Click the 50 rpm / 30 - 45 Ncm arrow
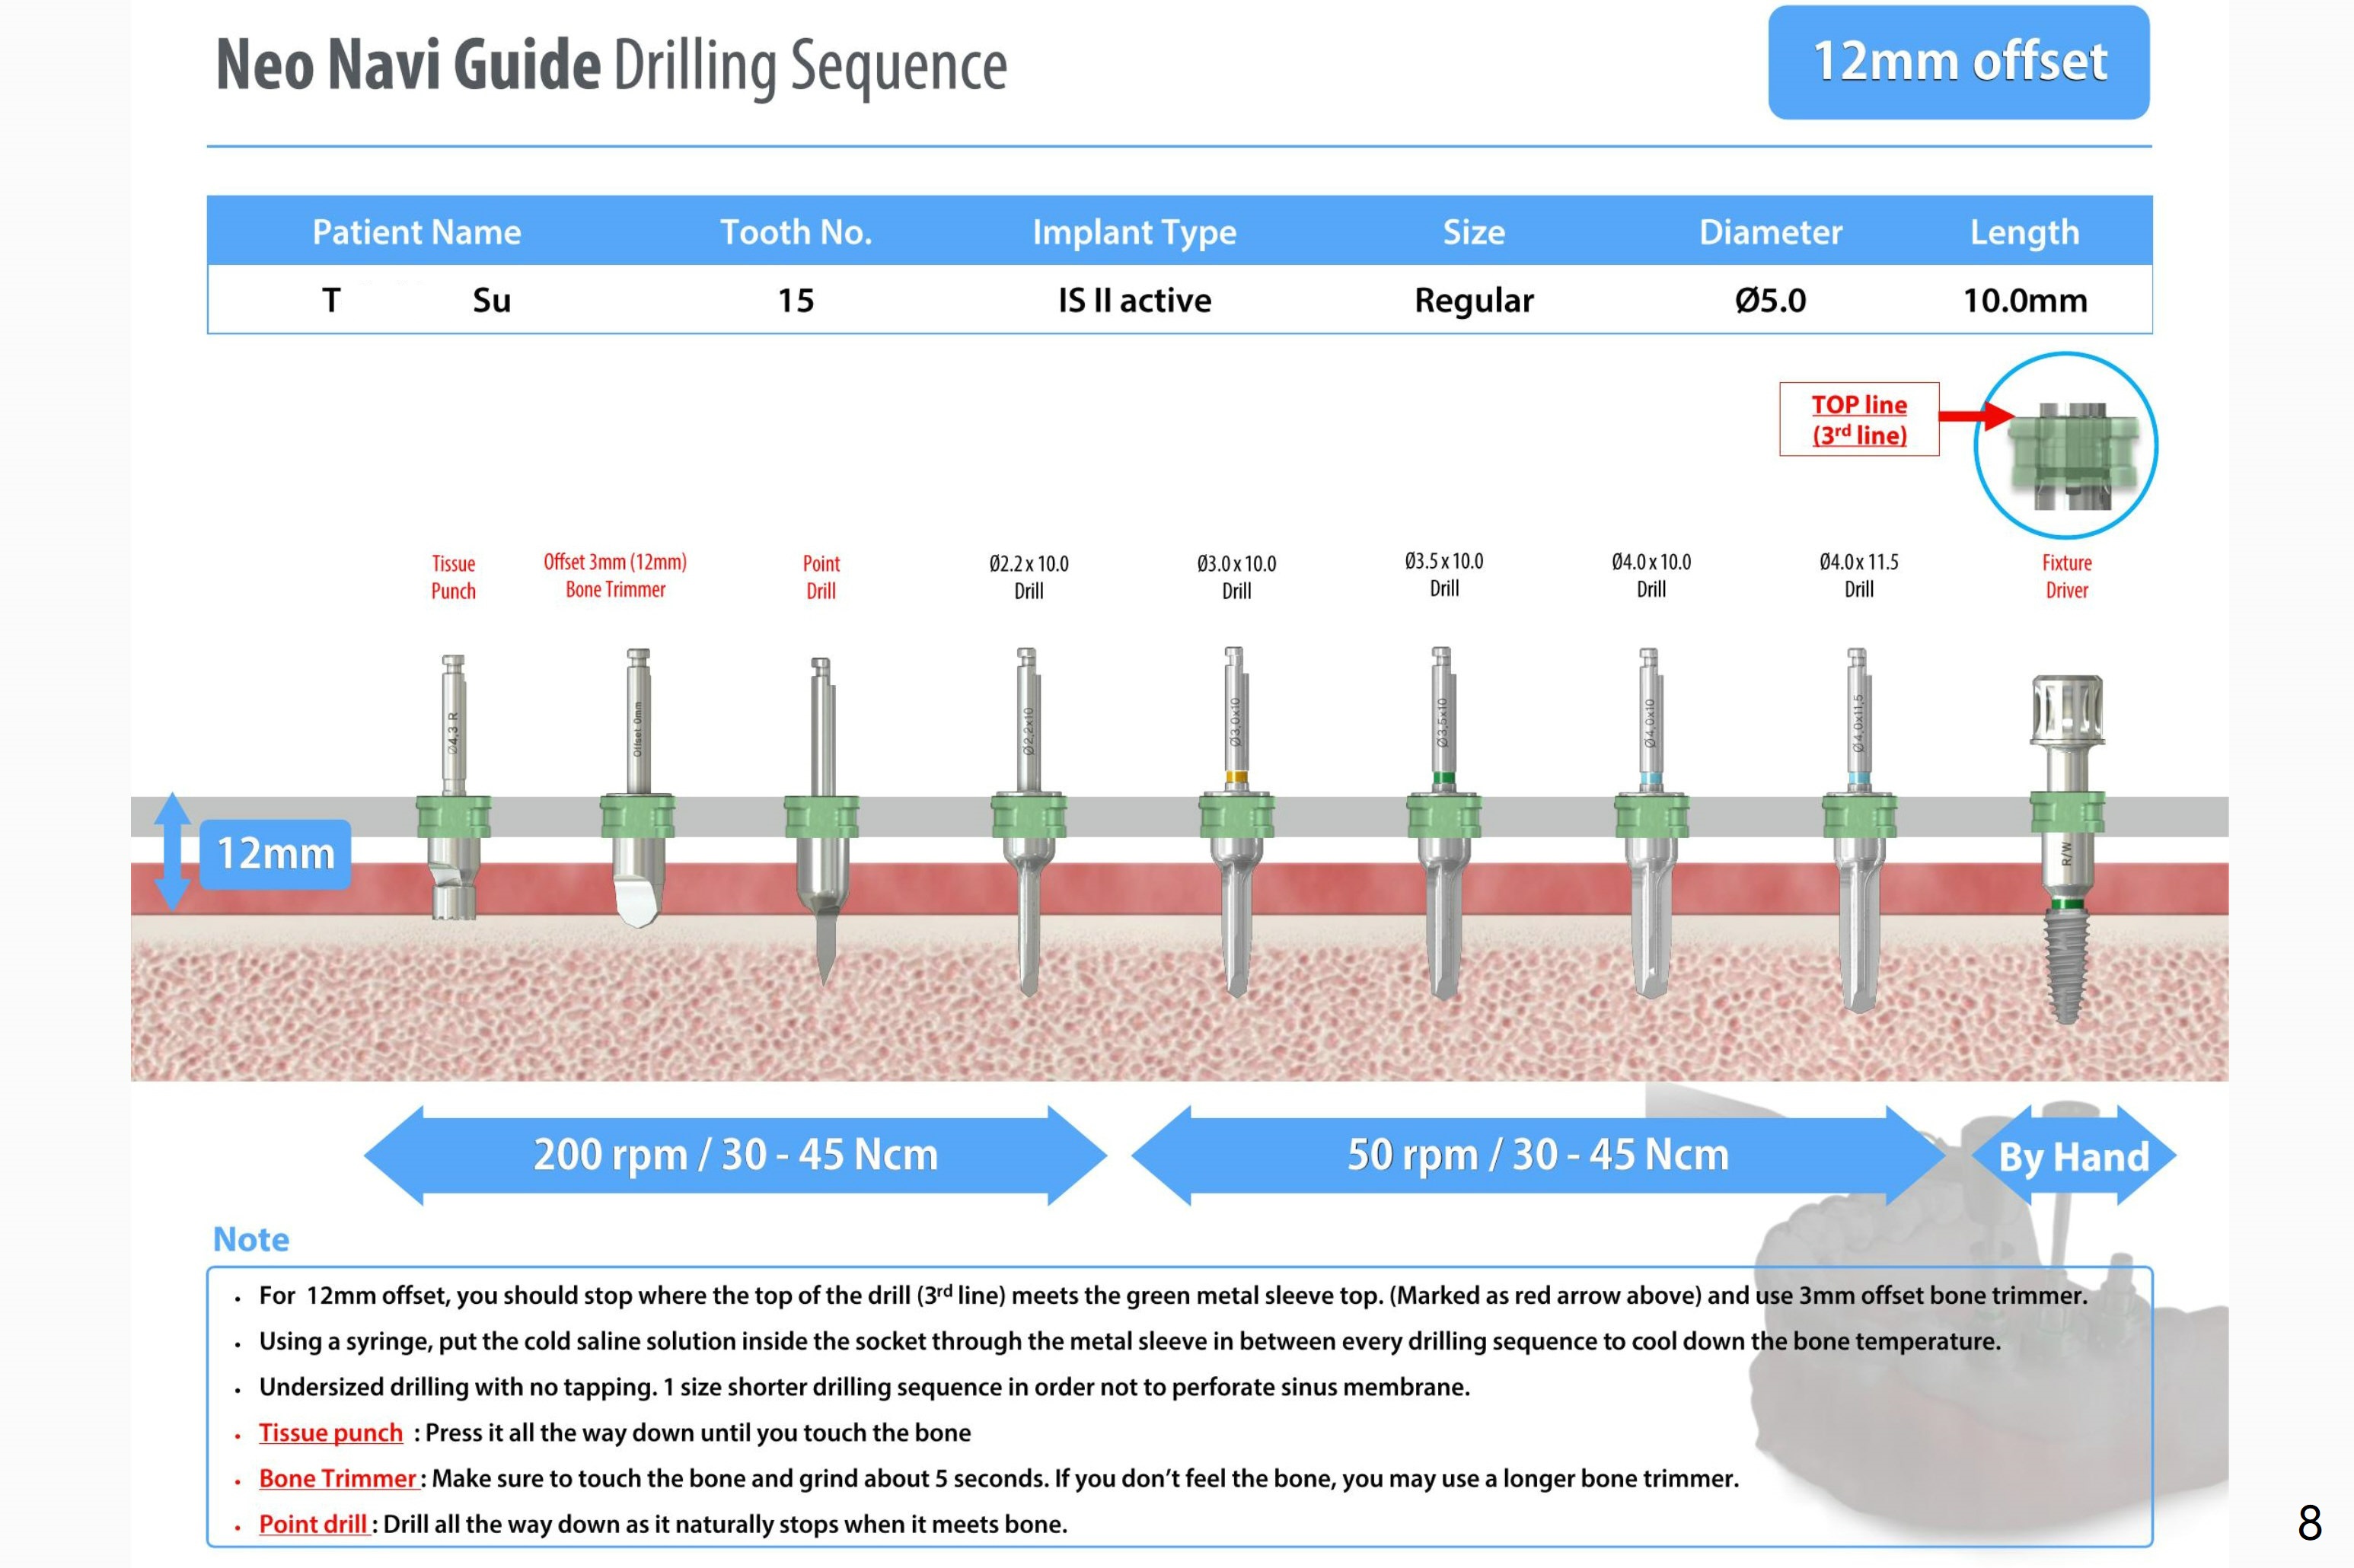 click(x=1537, y=1155)
